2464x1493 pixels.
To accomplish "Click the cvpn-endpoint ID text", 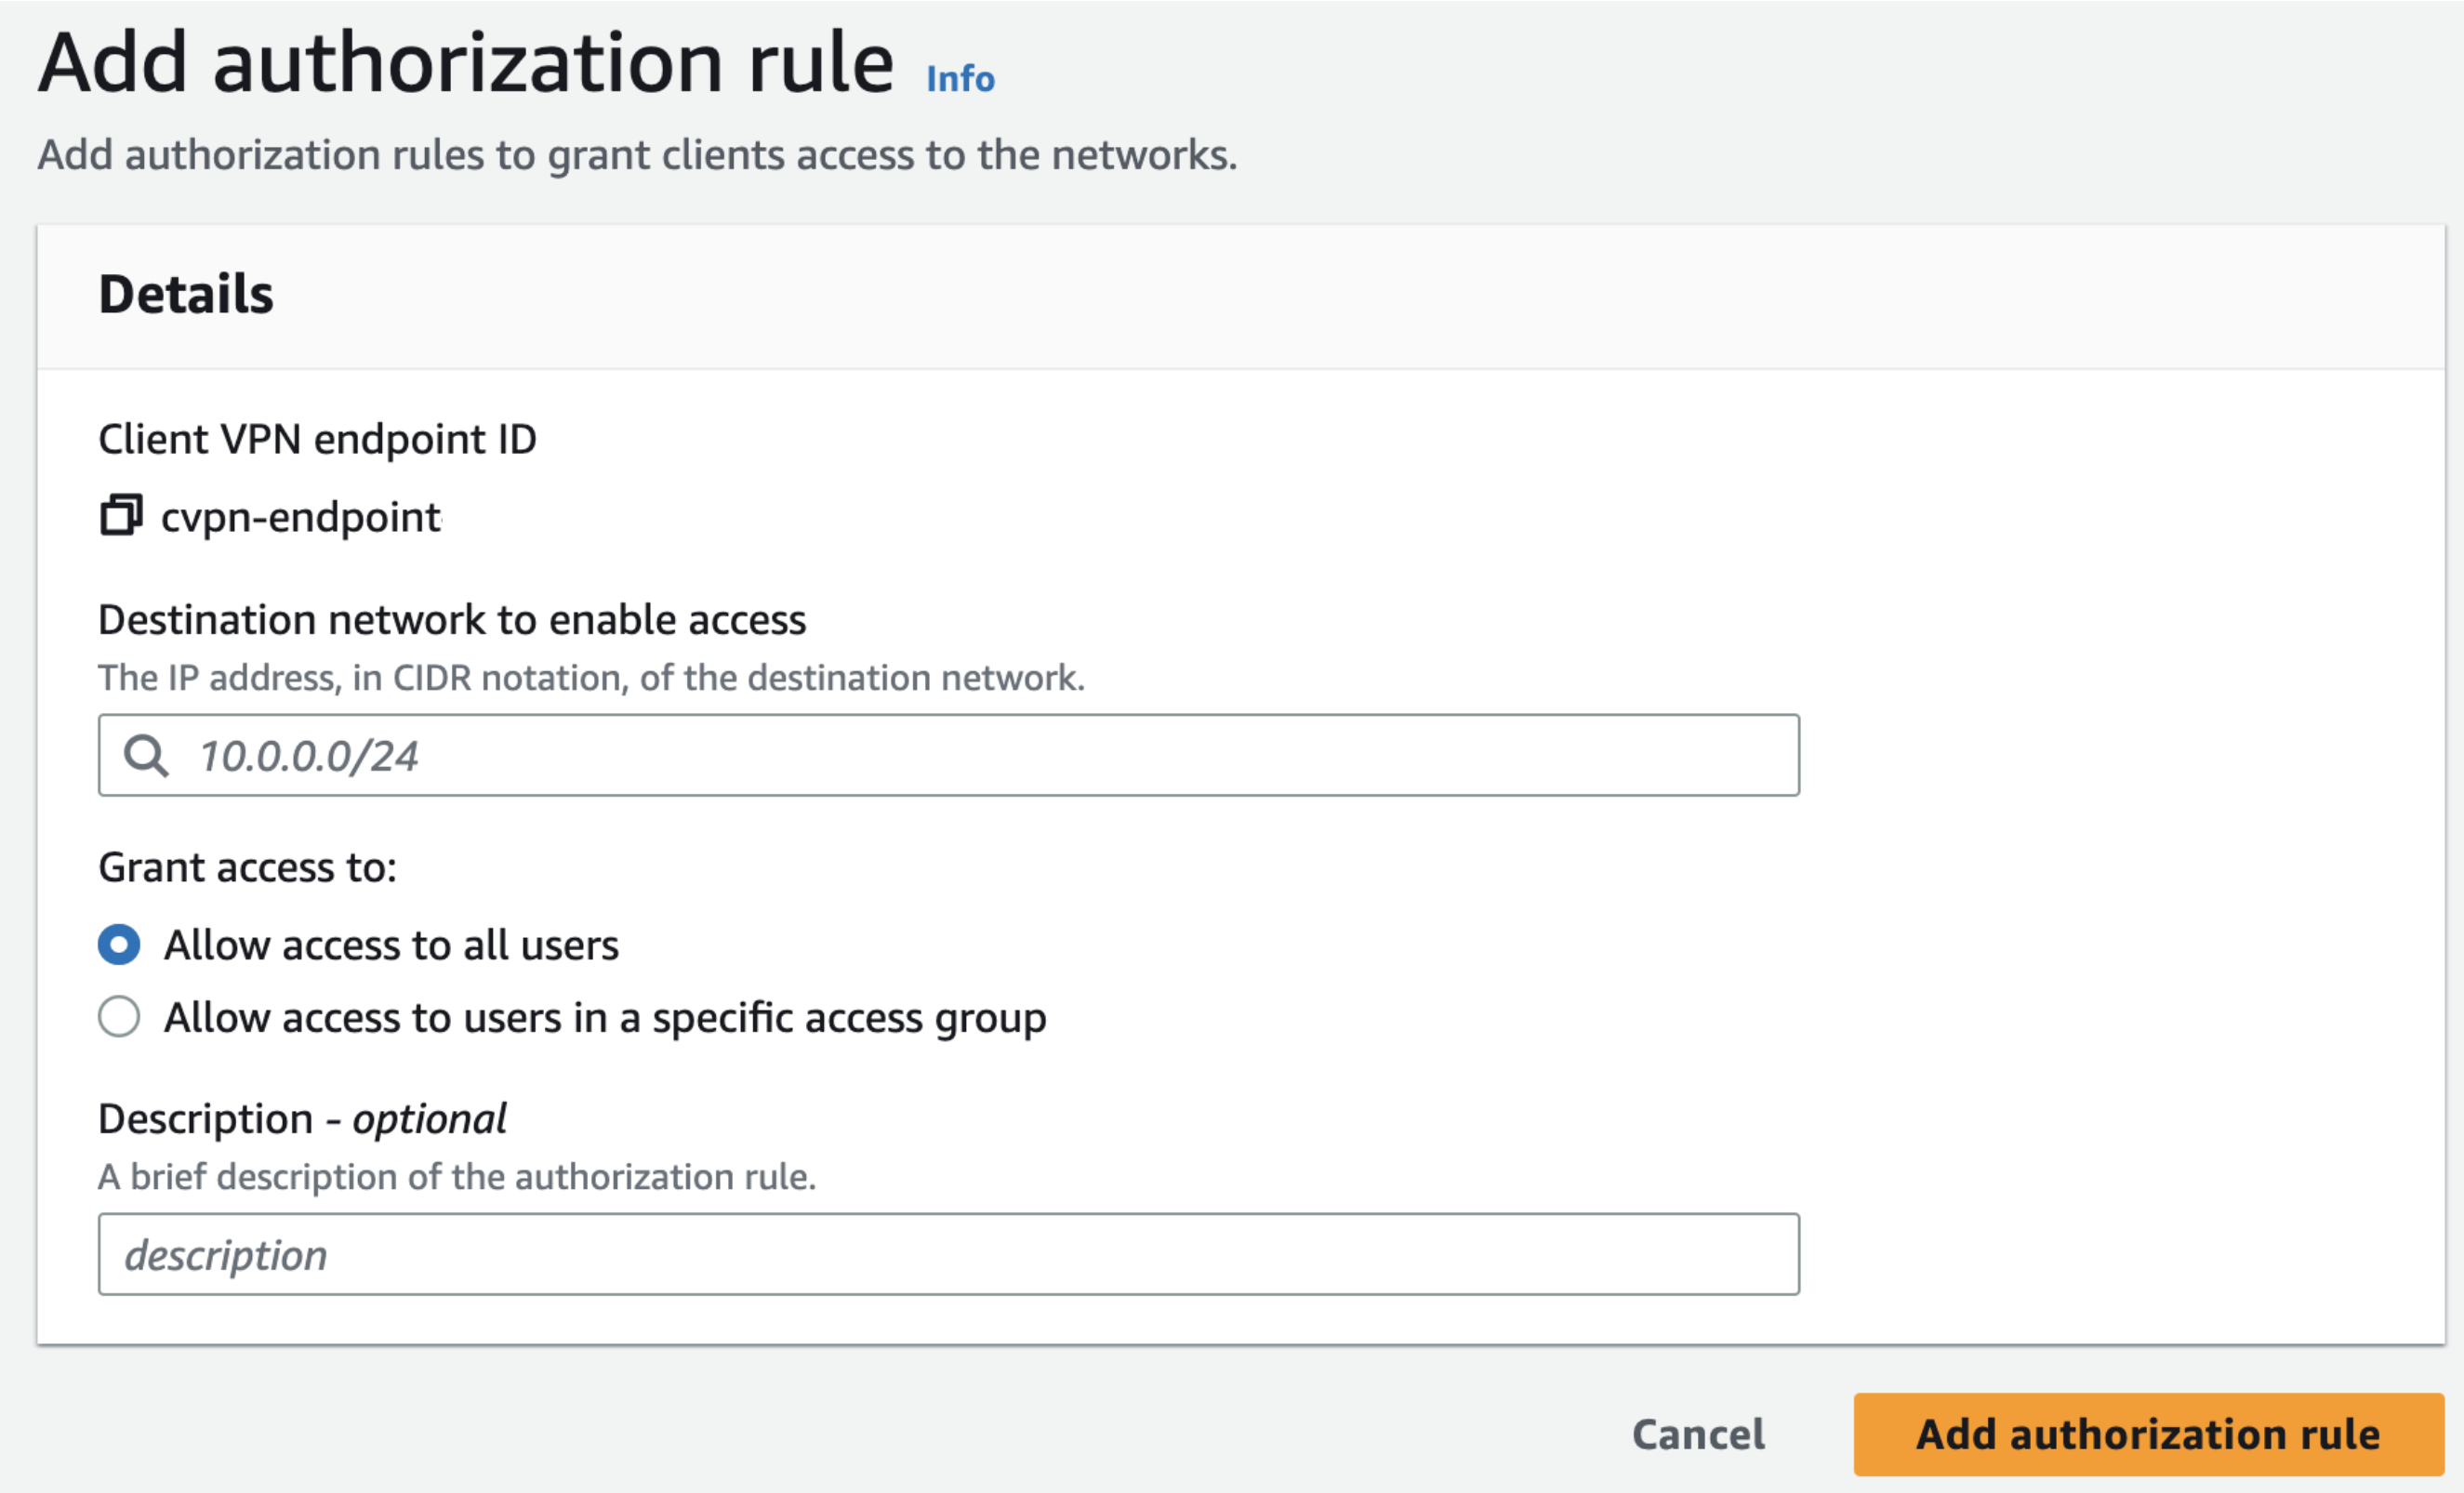I will [x=300, y=518].
